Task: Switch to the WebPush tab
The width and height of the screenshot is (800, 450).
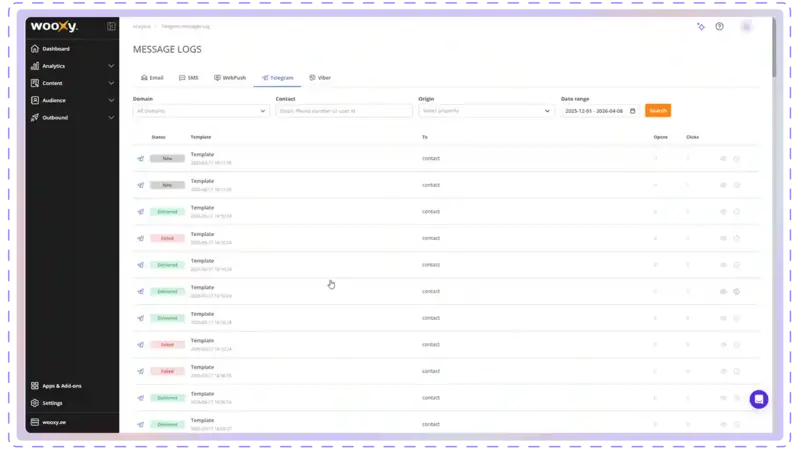Action: (x=230, y=78)
